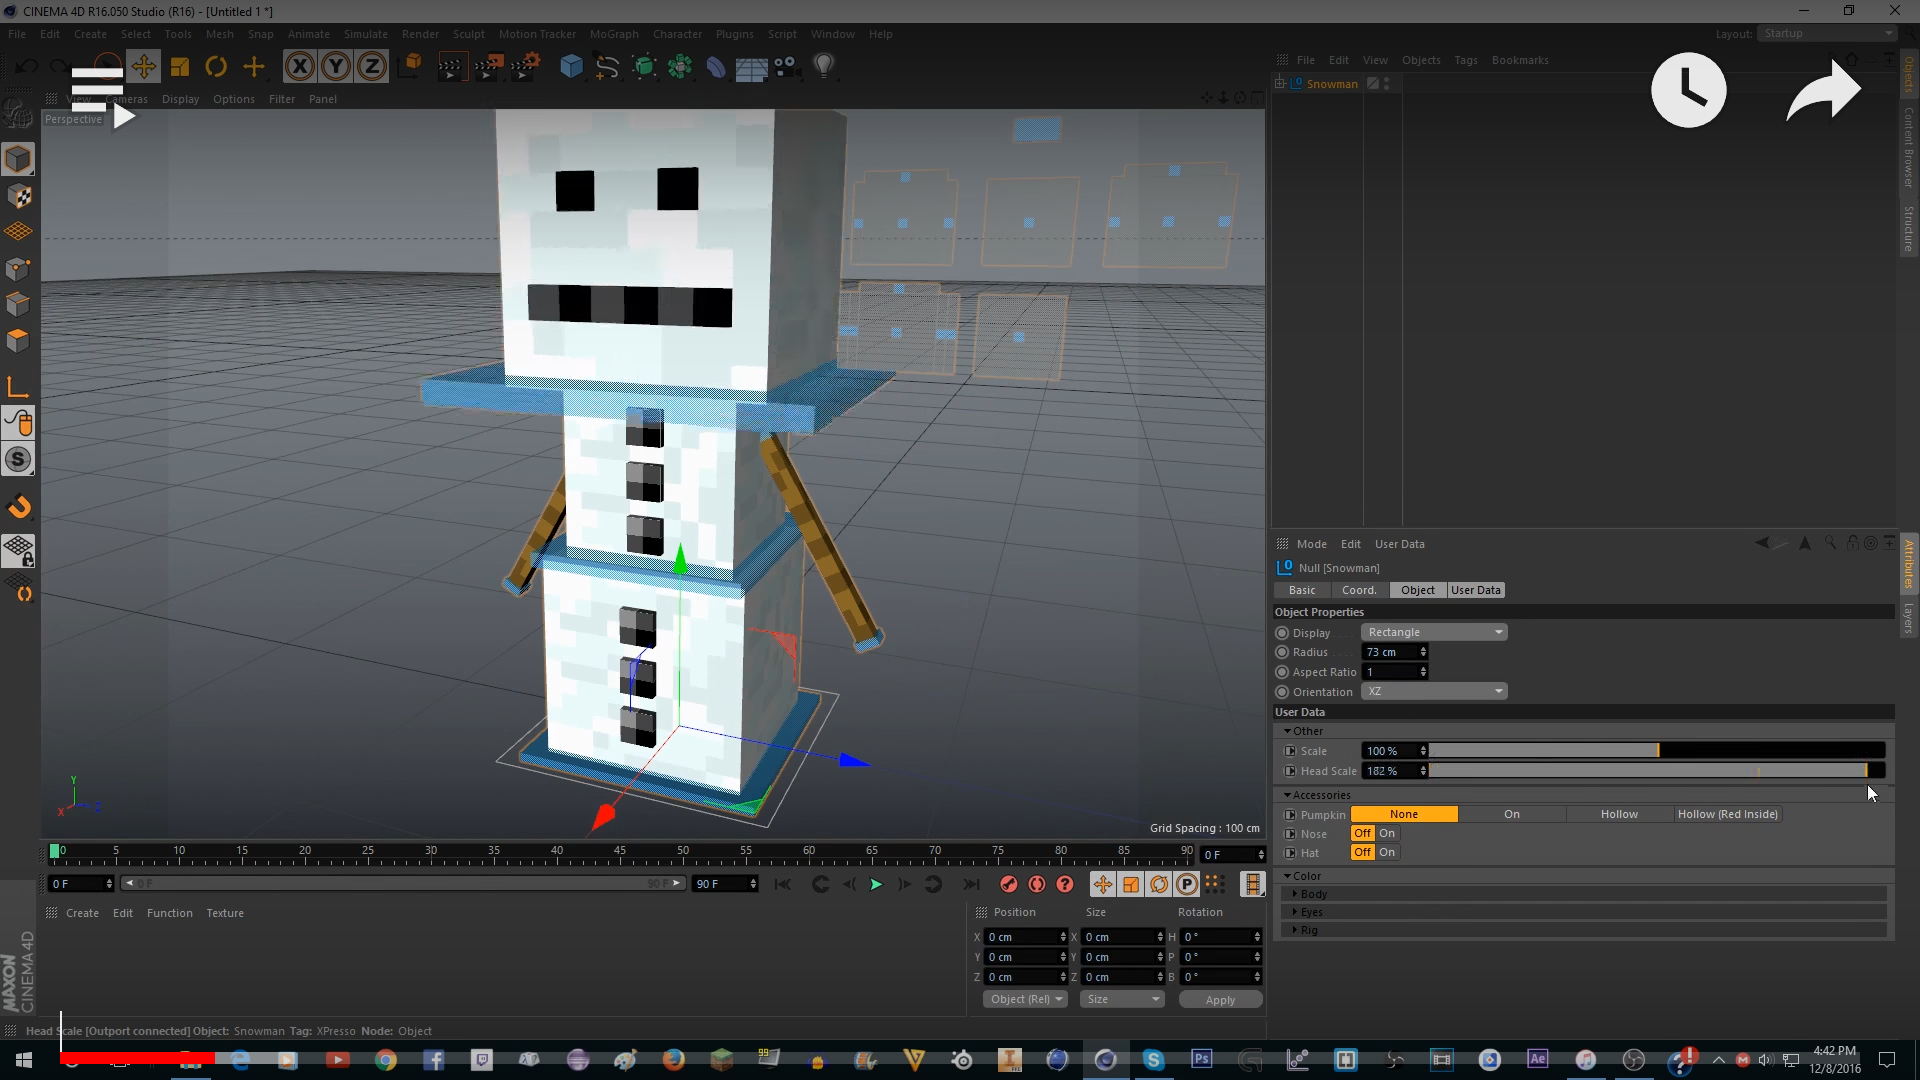Set Hat to Off
1920x1080 pixels.
(x=1363, y=852)
